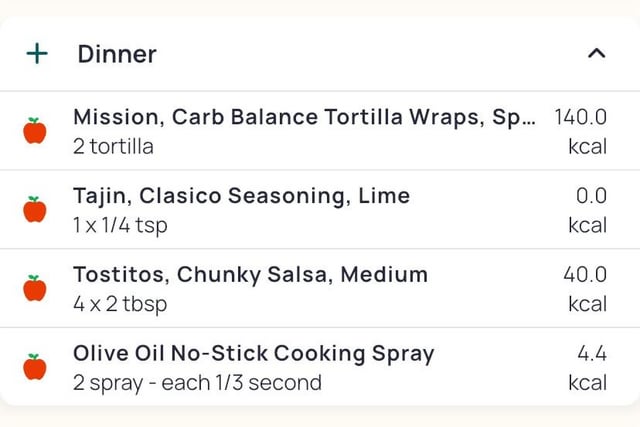
Task: Tap the 40.0 kcal value for salsa
Action: (x=585, y=274)
